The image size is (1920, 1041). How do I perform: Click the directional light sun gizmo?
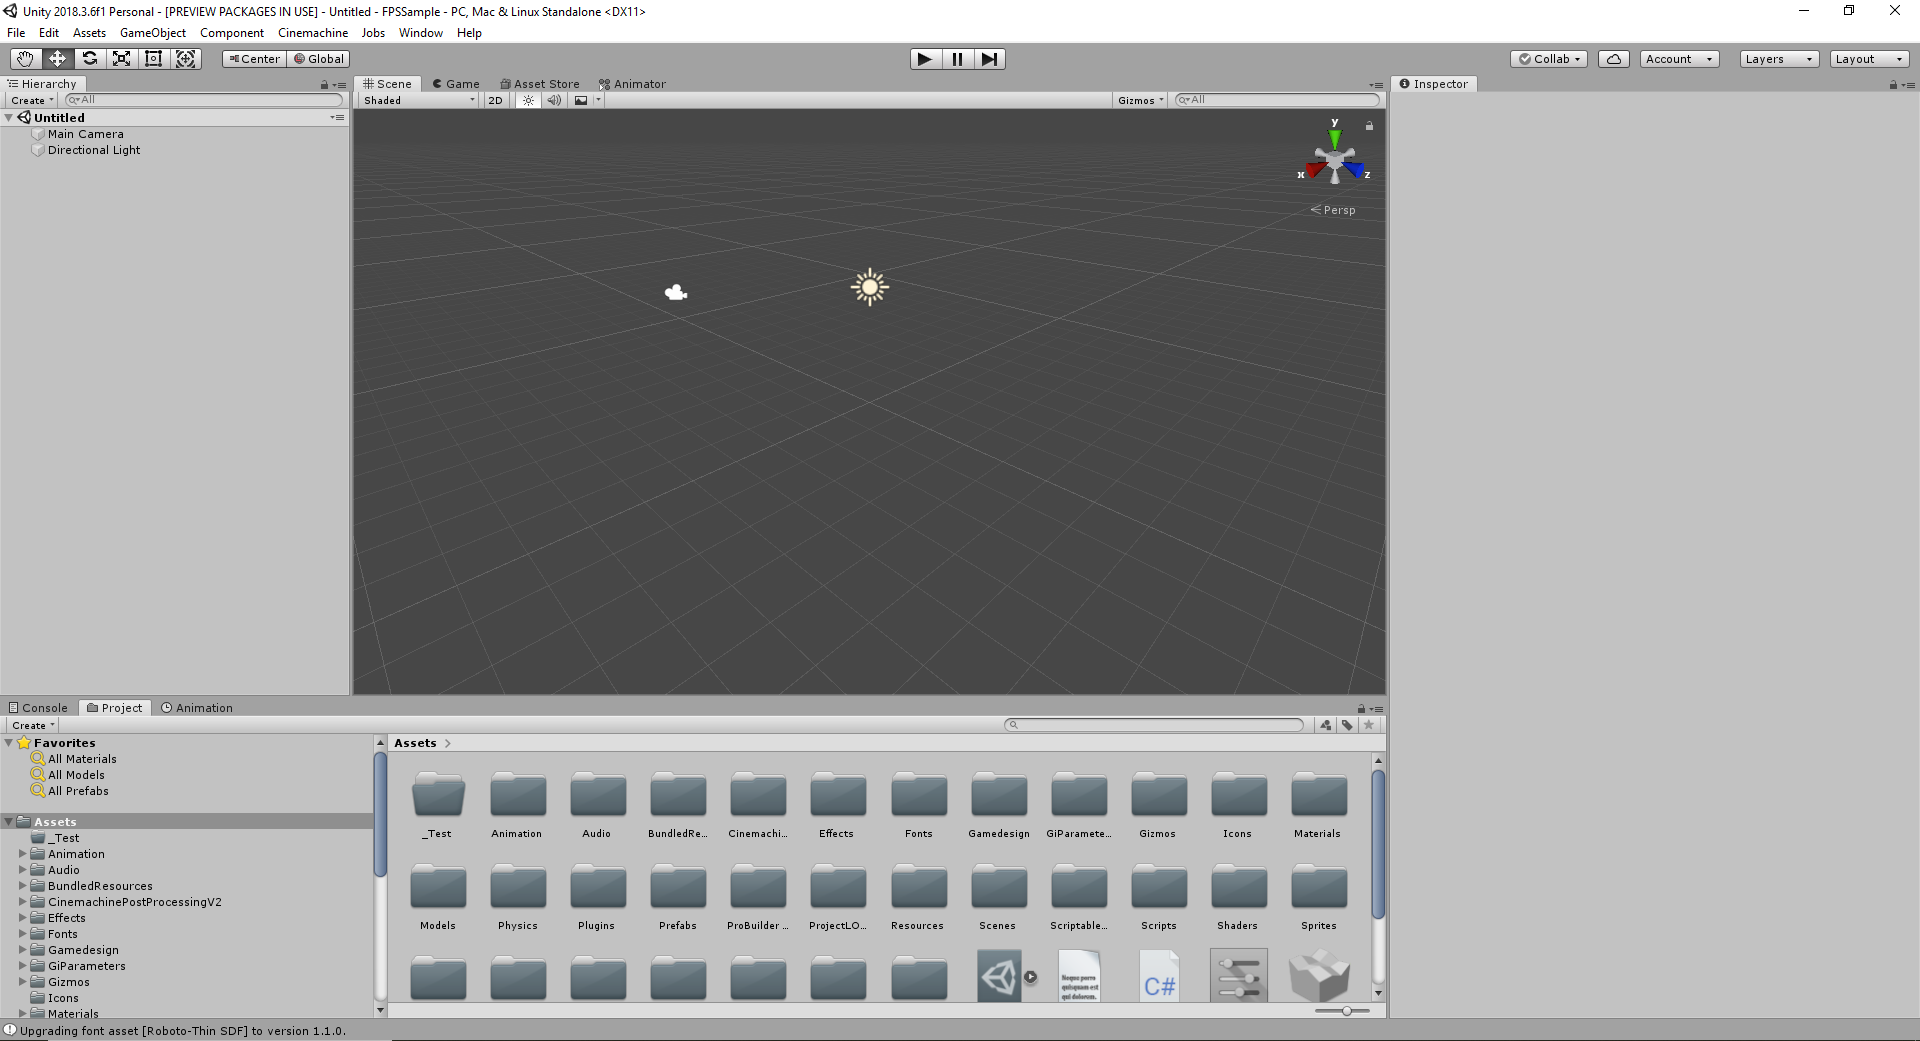coord(870,287)
